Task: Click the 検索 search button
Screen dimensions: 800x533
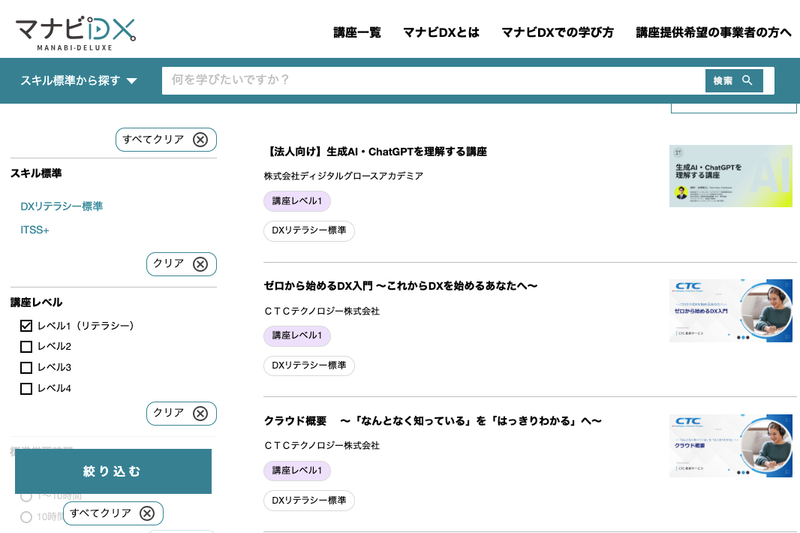Action: click(x=734, y=81)
